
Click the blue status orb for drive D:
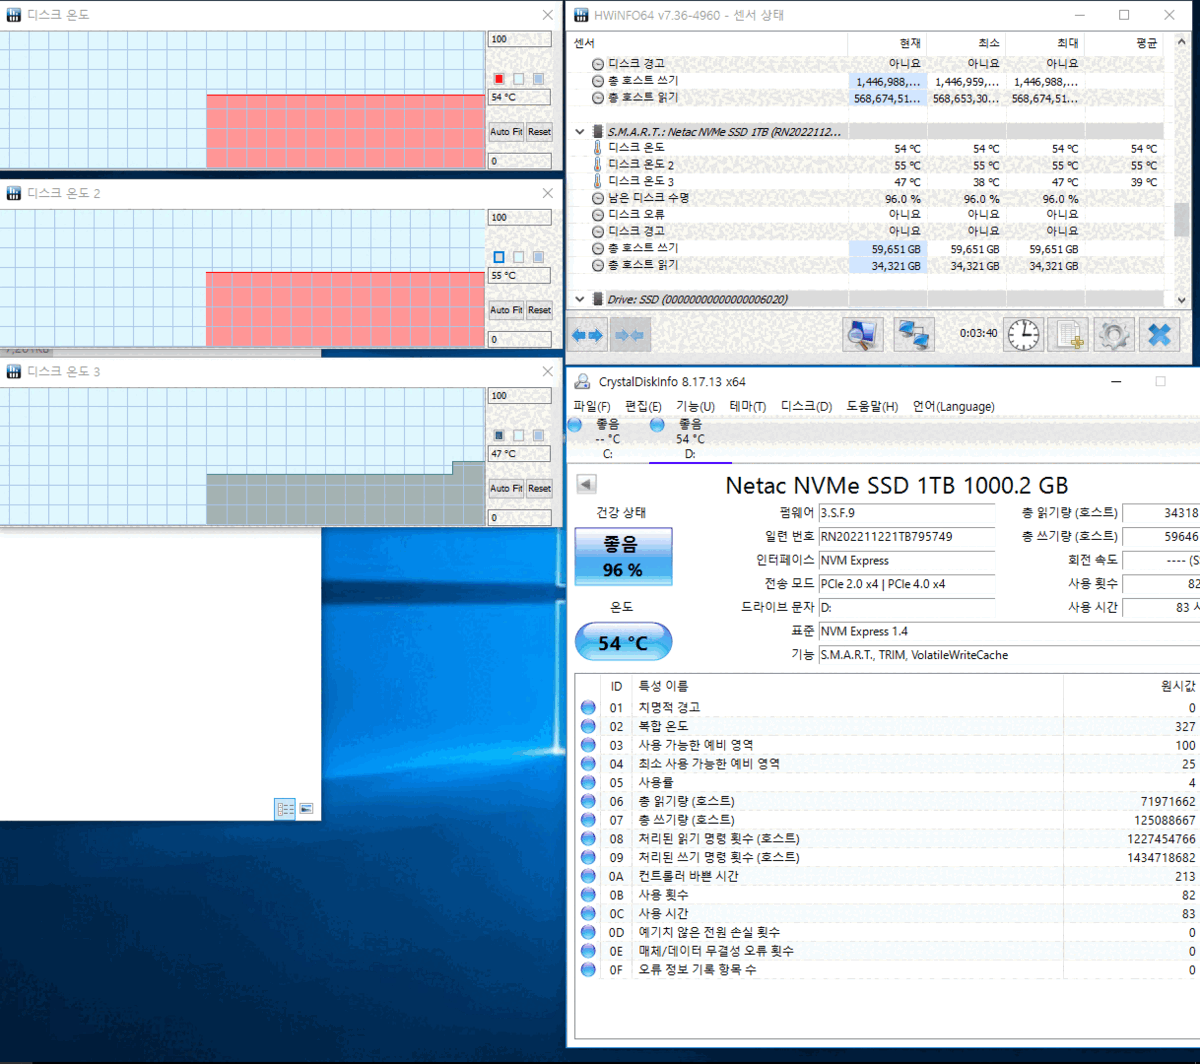click(x=657, y=425)
